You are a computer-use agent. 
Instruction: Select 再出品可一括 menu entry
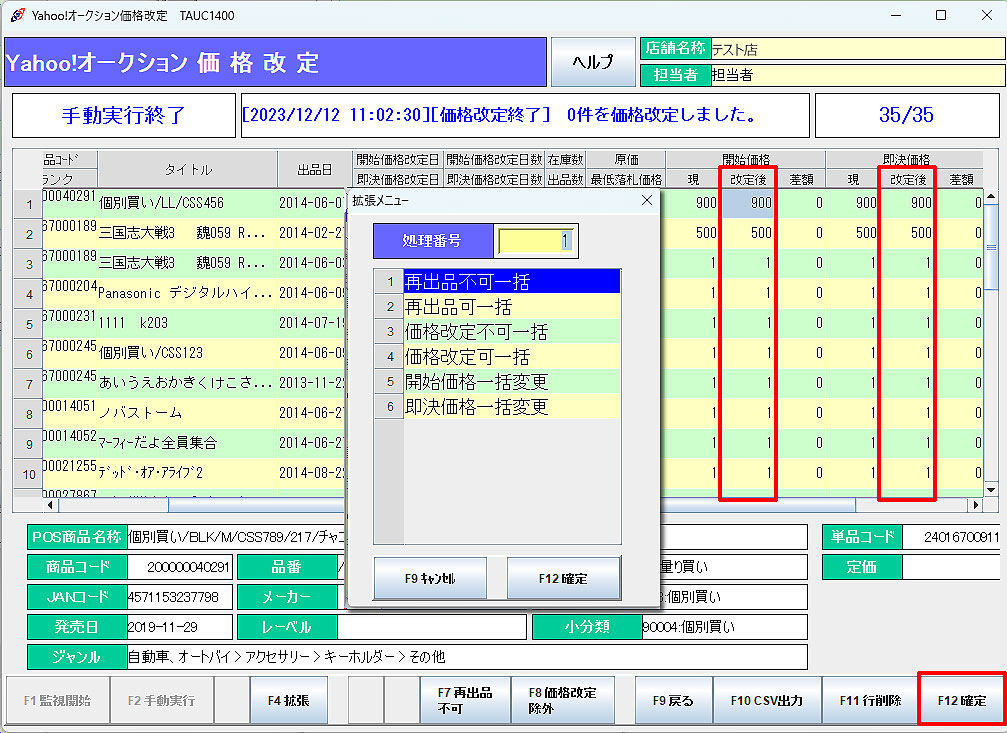511,306
